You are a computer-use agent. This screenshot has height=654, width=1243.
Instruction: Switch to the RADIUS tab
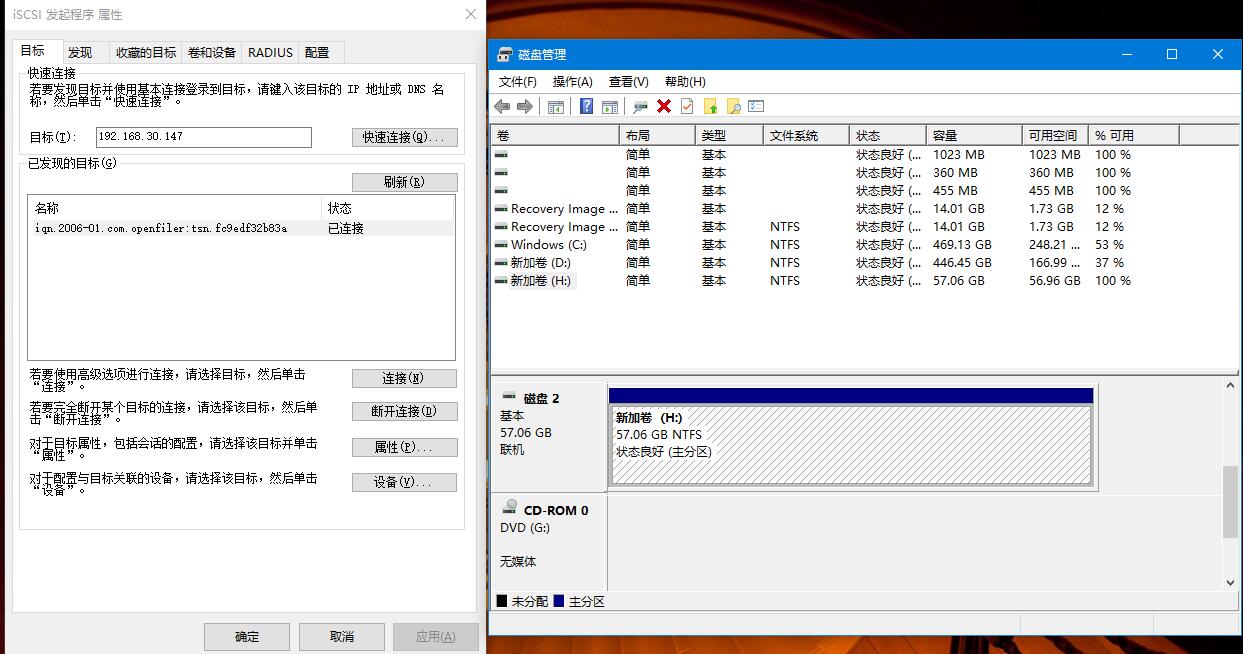click(271, 52)
